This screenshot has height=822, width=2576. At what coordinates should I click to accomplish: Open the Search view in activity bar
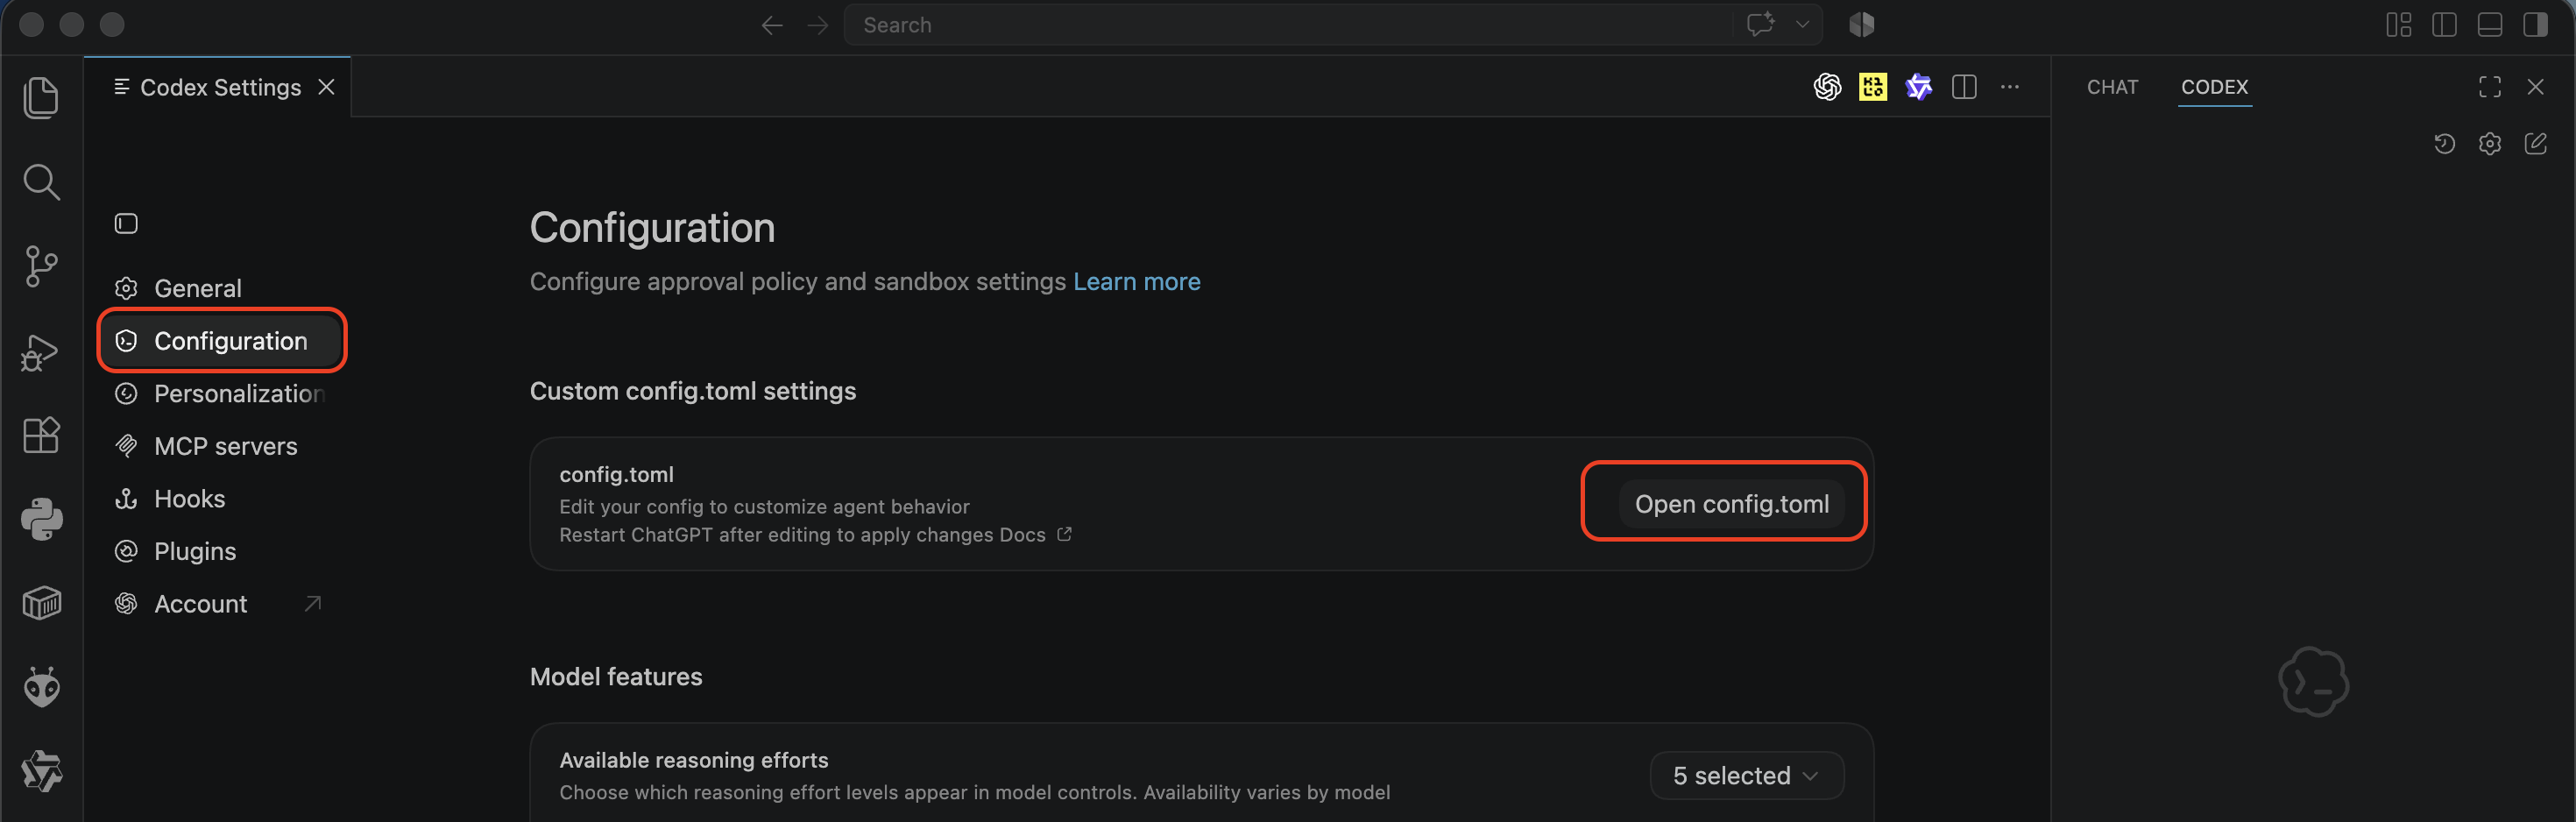coord(41,183)
